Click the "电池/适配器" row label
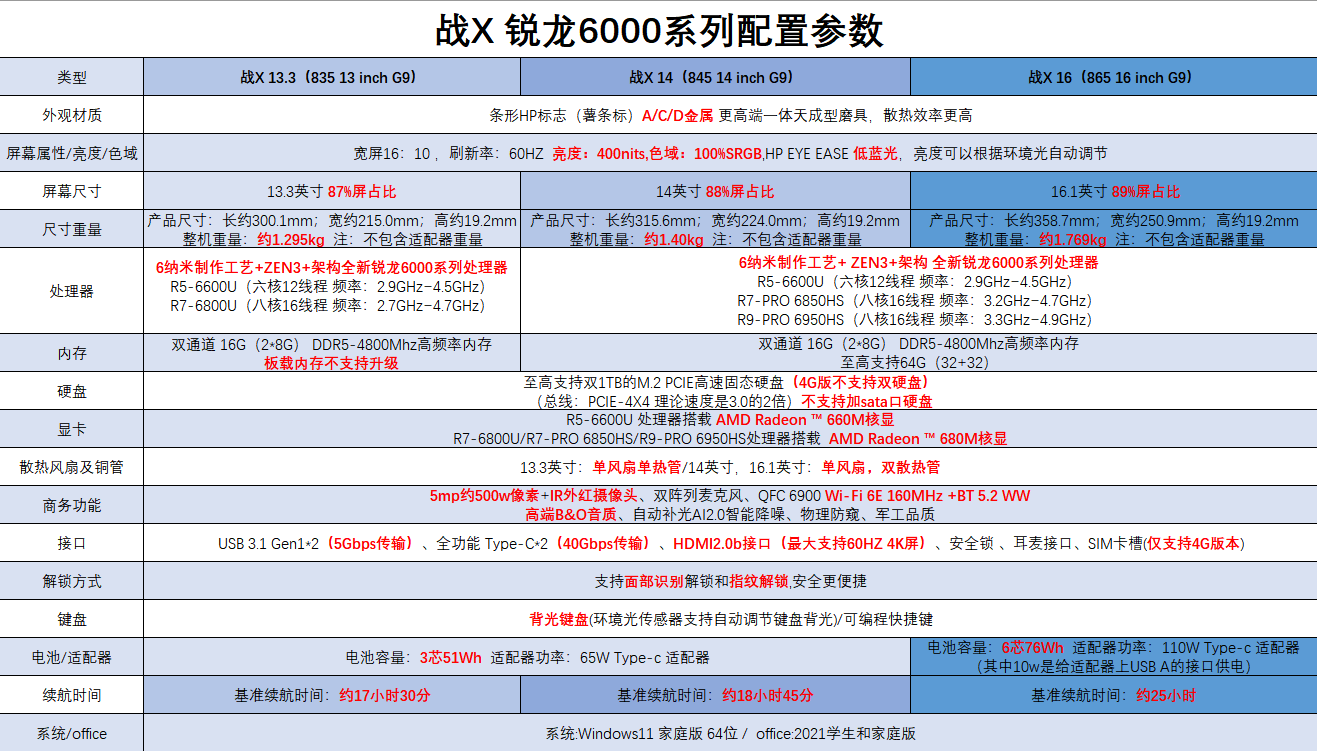Image resolution: width=1317 pixels, height=751 pixels. (72, 657)
